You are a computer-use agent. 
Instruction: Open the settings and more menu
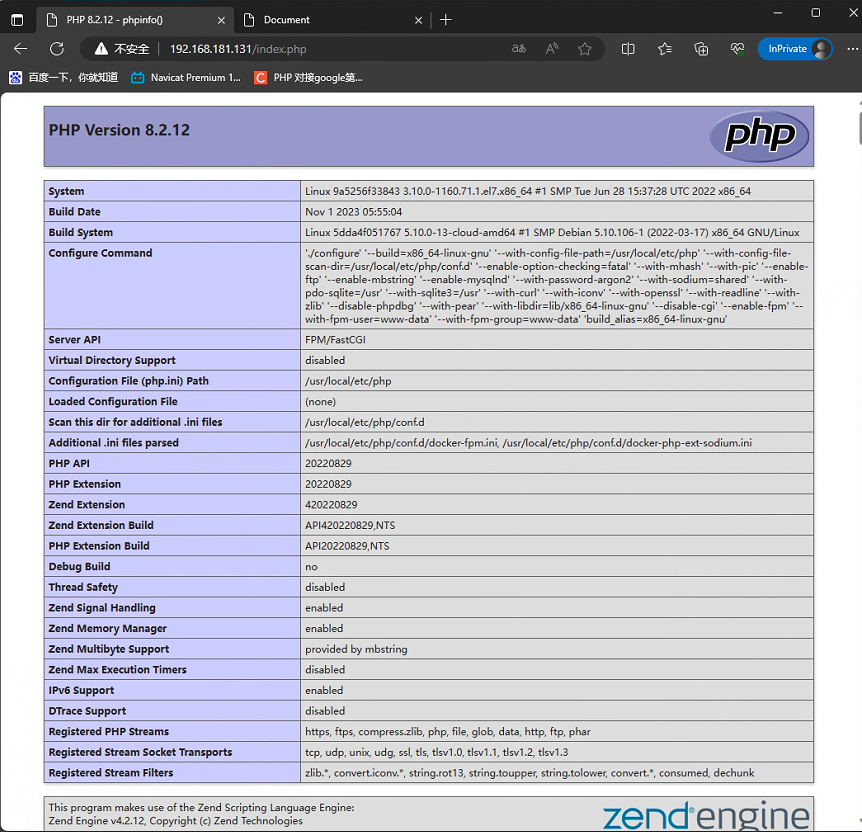[x=852, y=49]
